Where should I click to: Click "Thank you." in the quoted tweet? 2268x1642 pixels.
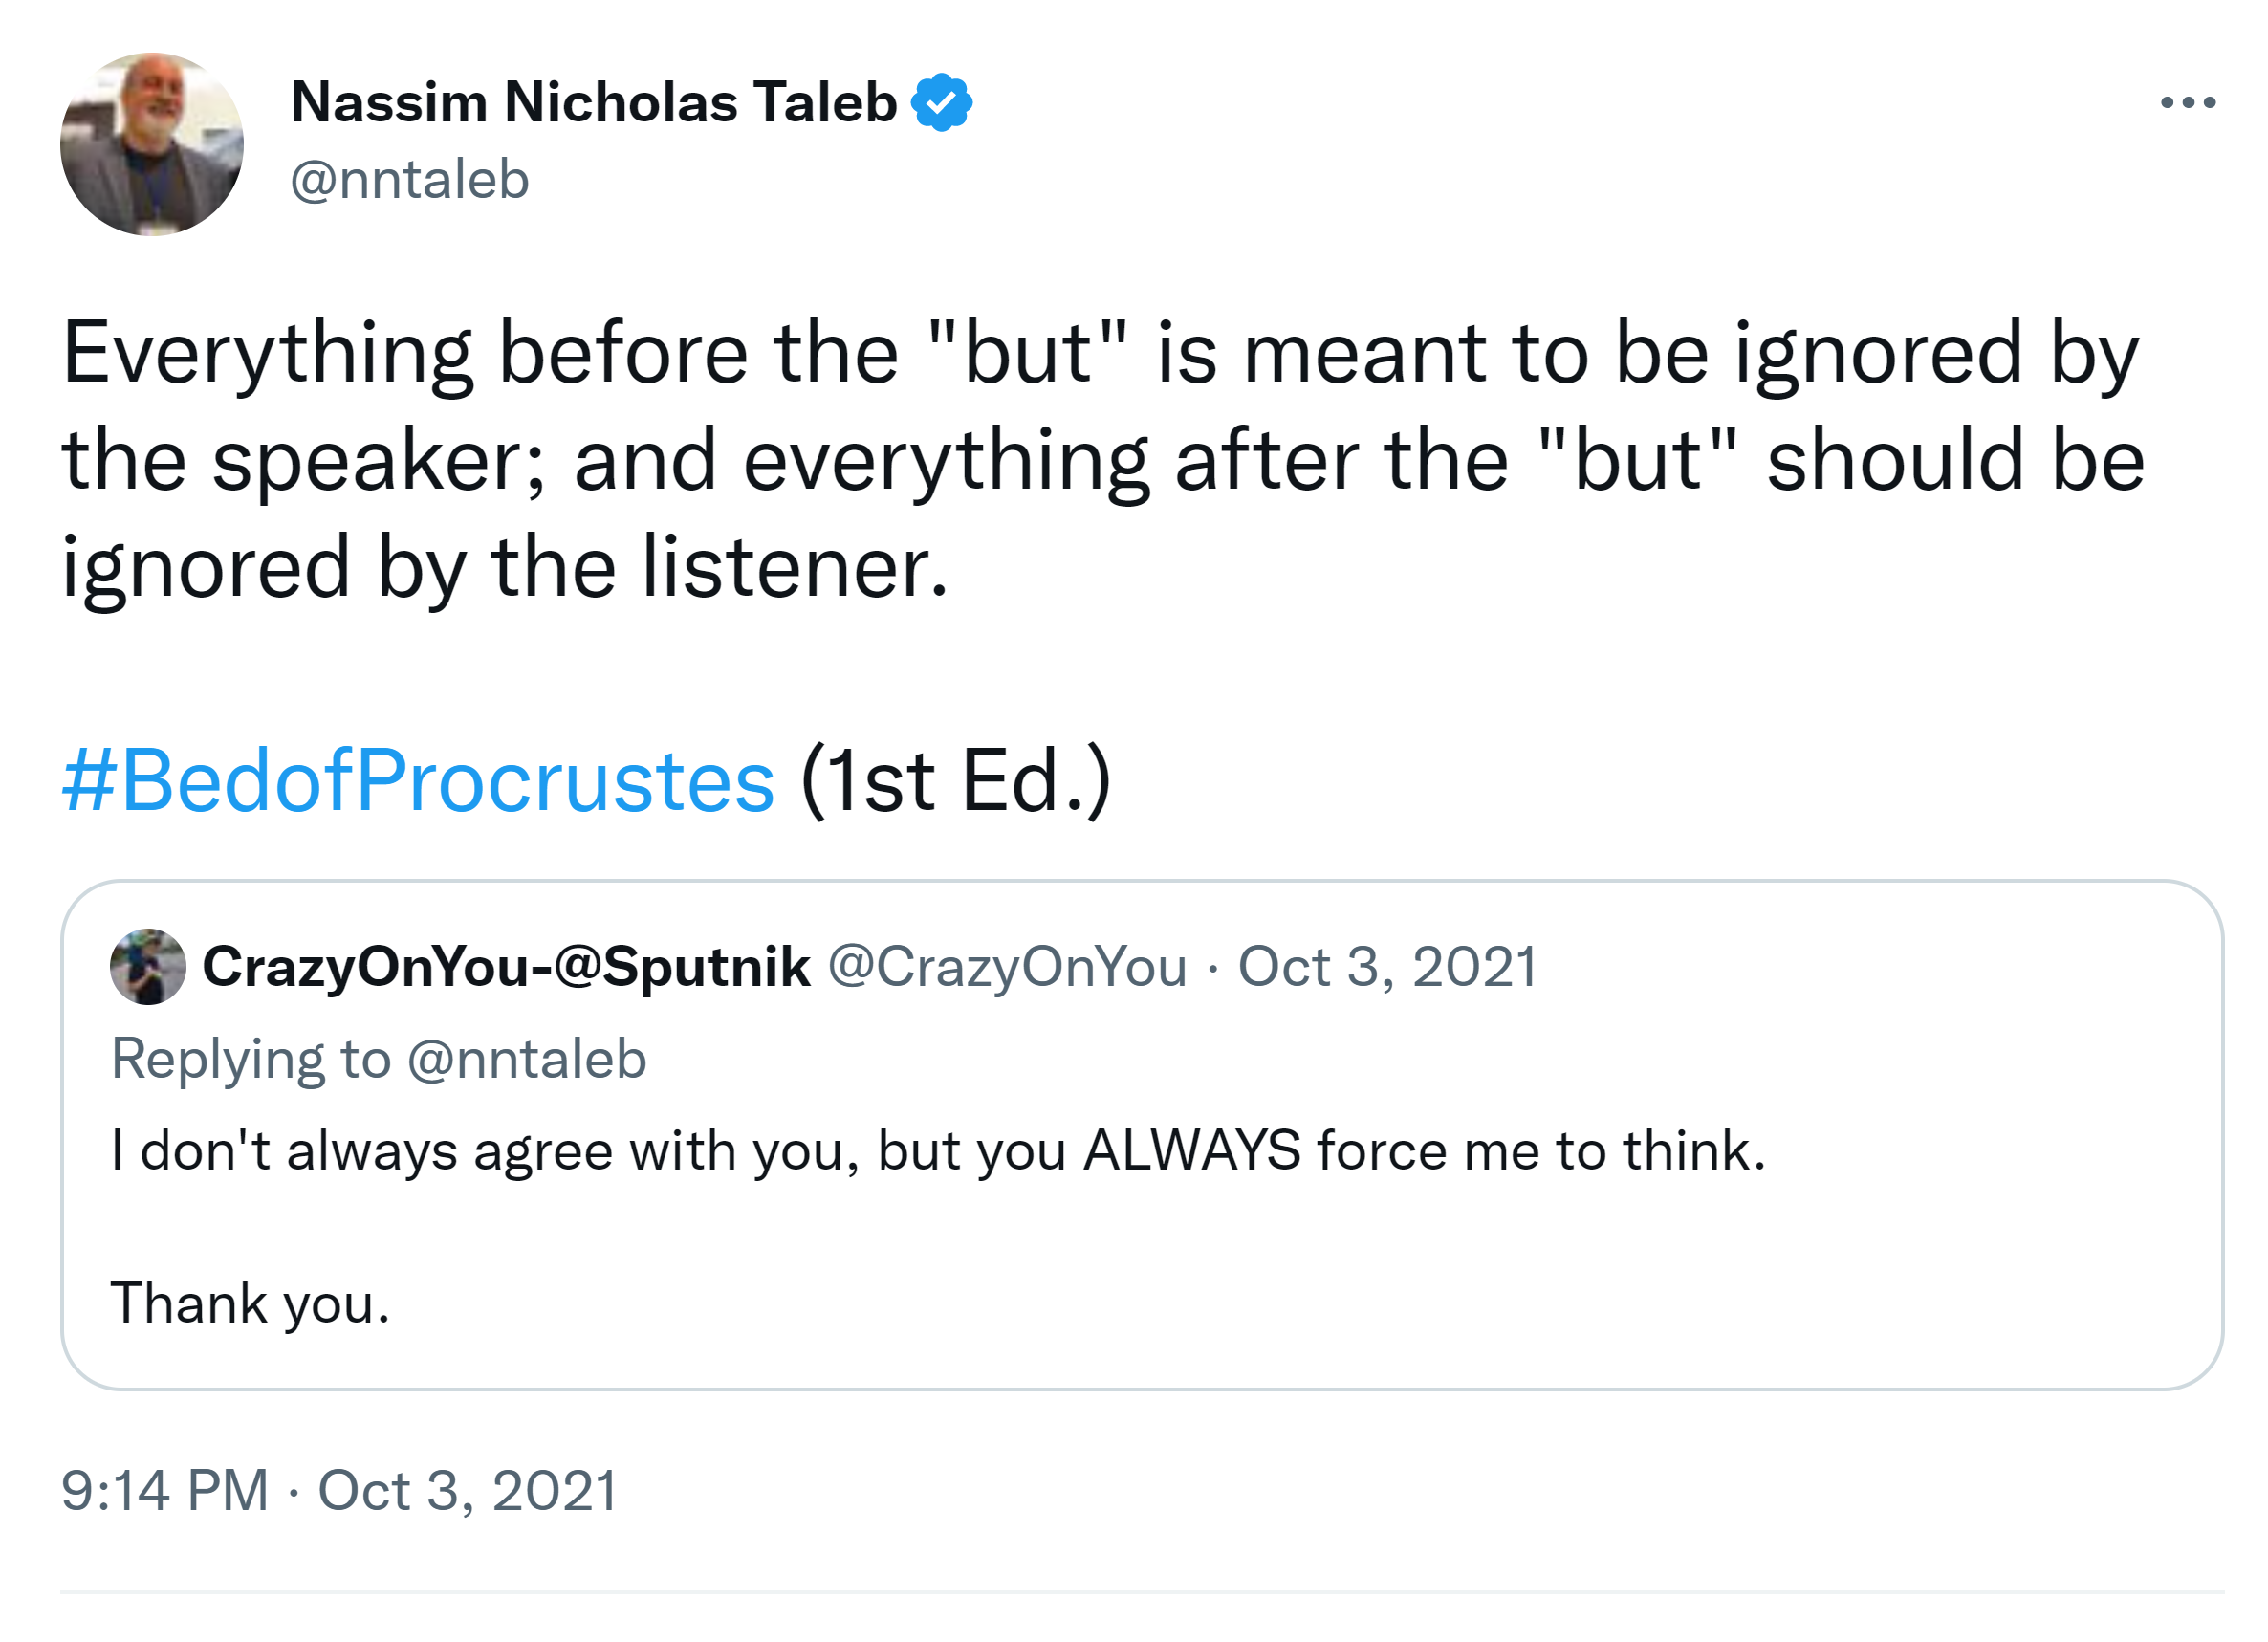[x=250, y=1304]
